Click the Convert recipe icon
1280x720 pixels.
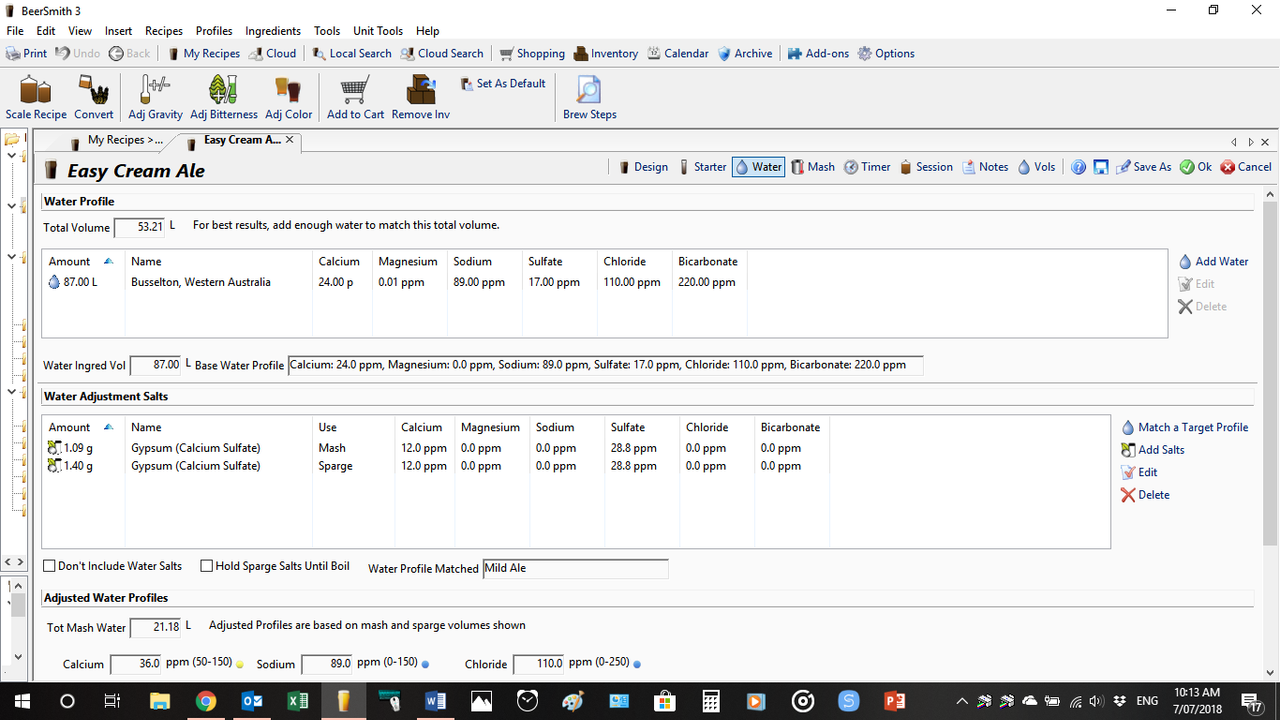pos(94,98)
